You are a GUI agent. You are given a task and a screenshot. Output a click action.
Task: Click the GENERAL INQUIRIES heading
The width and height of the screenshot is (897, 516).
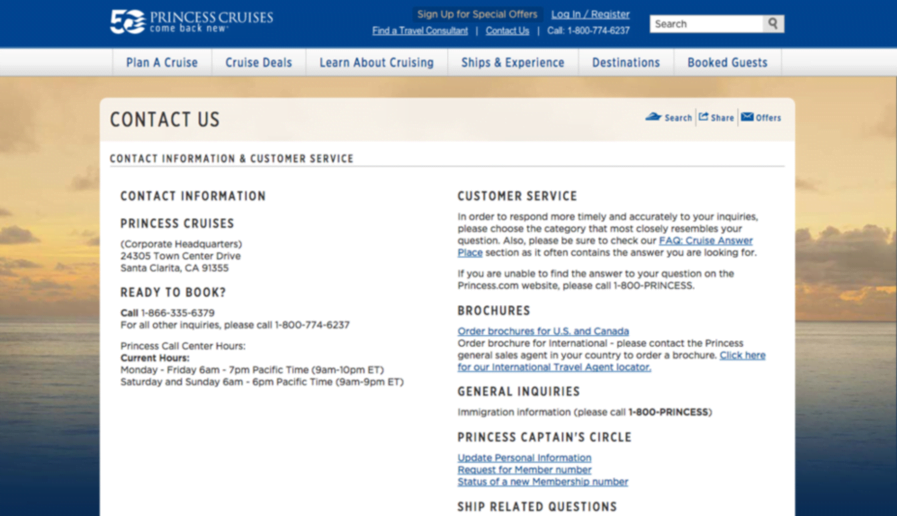518,391
